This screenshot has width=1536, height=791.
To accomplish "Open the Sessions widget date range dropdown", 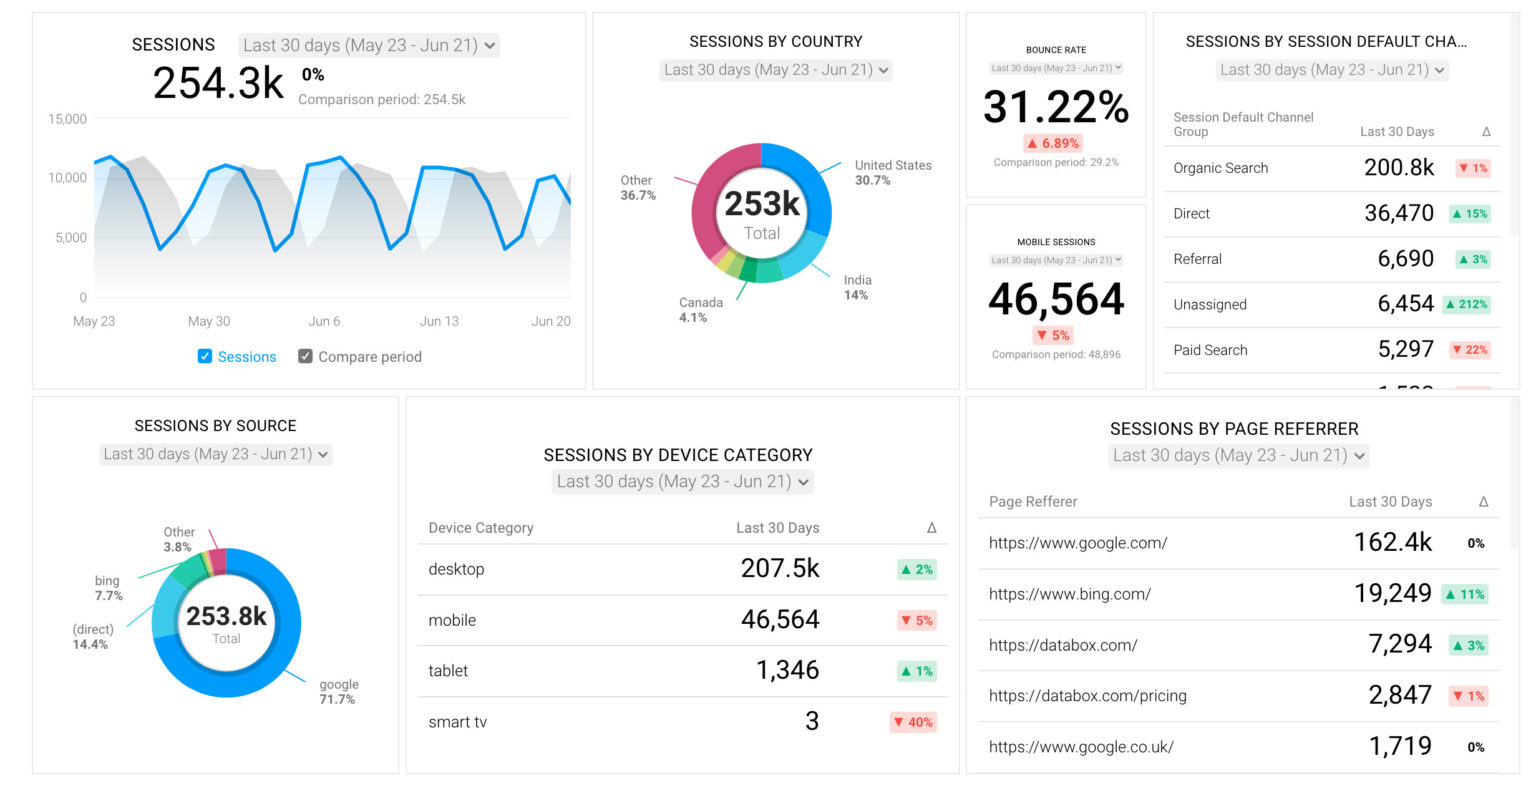I will coord(367,45).
